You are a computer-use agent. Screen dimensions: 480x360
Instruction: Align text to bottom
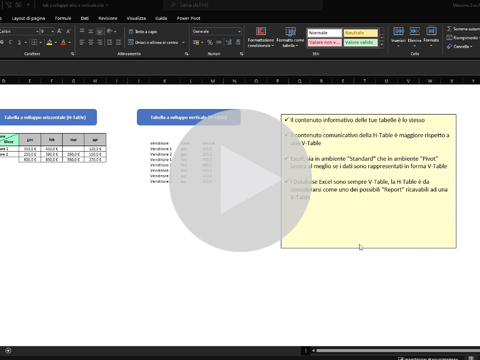pyautogui.click(x=99, y=31)
